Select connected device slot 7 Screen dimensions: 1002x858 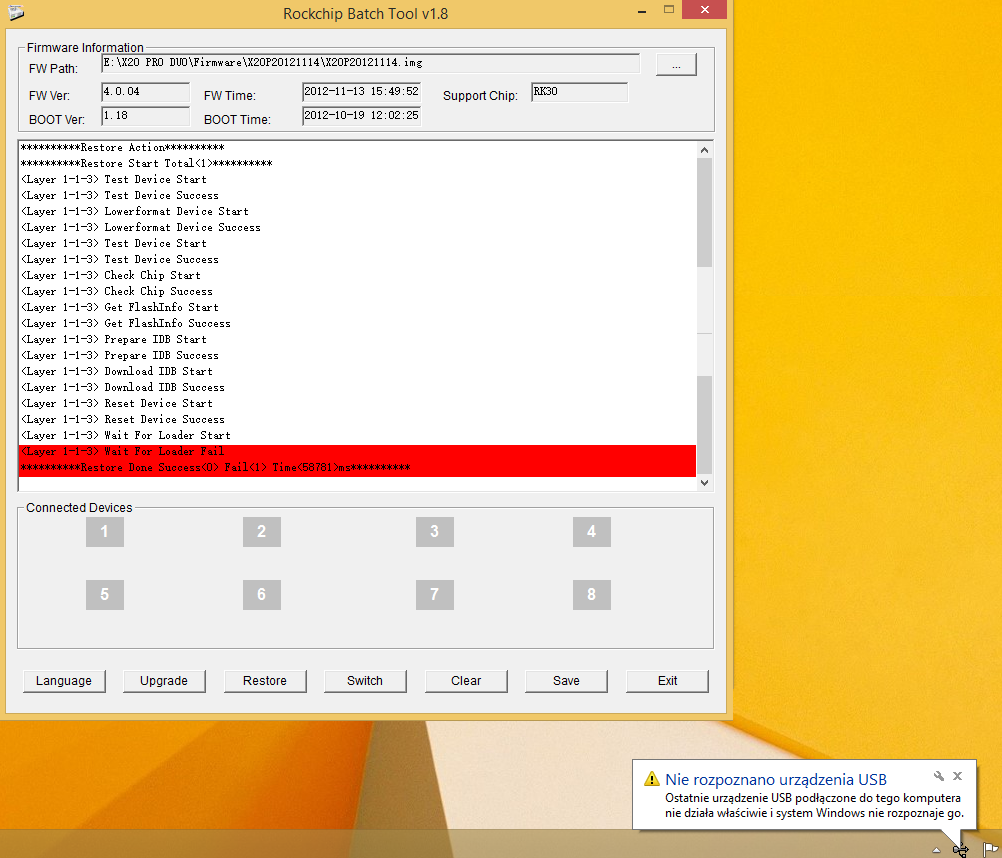click(x=435, y=595)
